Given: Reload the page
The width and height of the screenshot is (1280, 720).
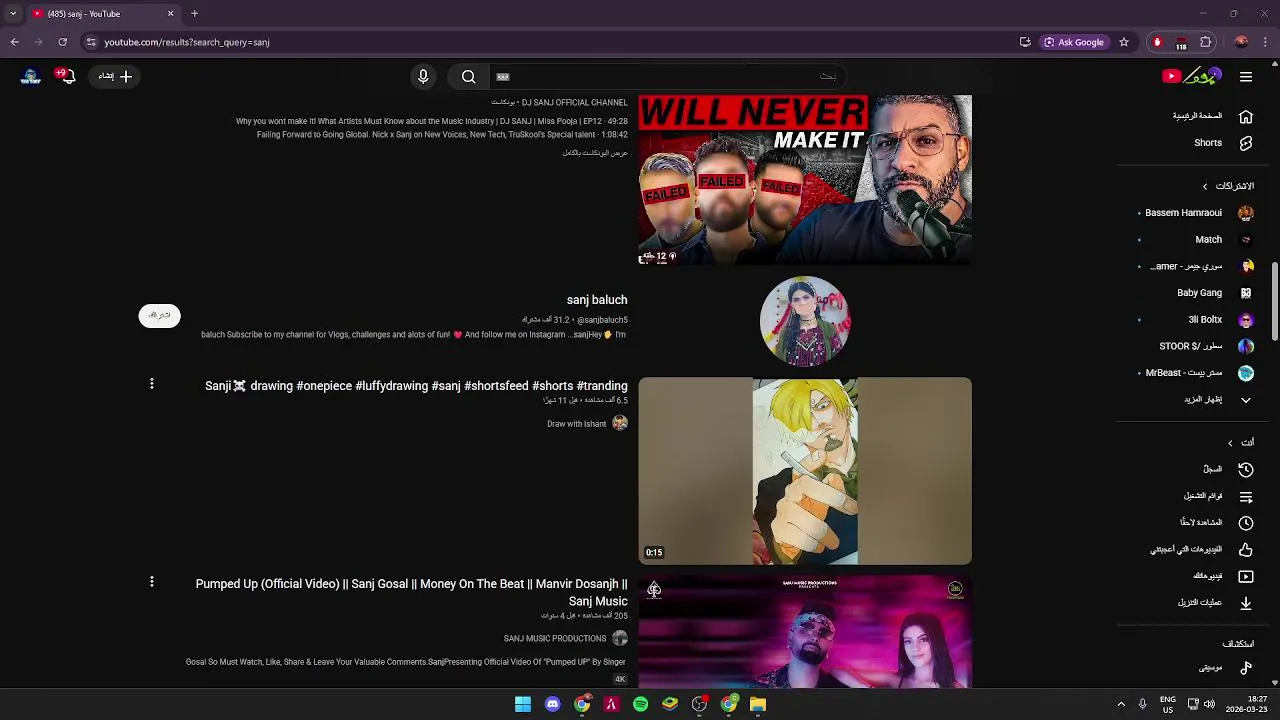Looking at the screenshot, I should tap(62, 42).
